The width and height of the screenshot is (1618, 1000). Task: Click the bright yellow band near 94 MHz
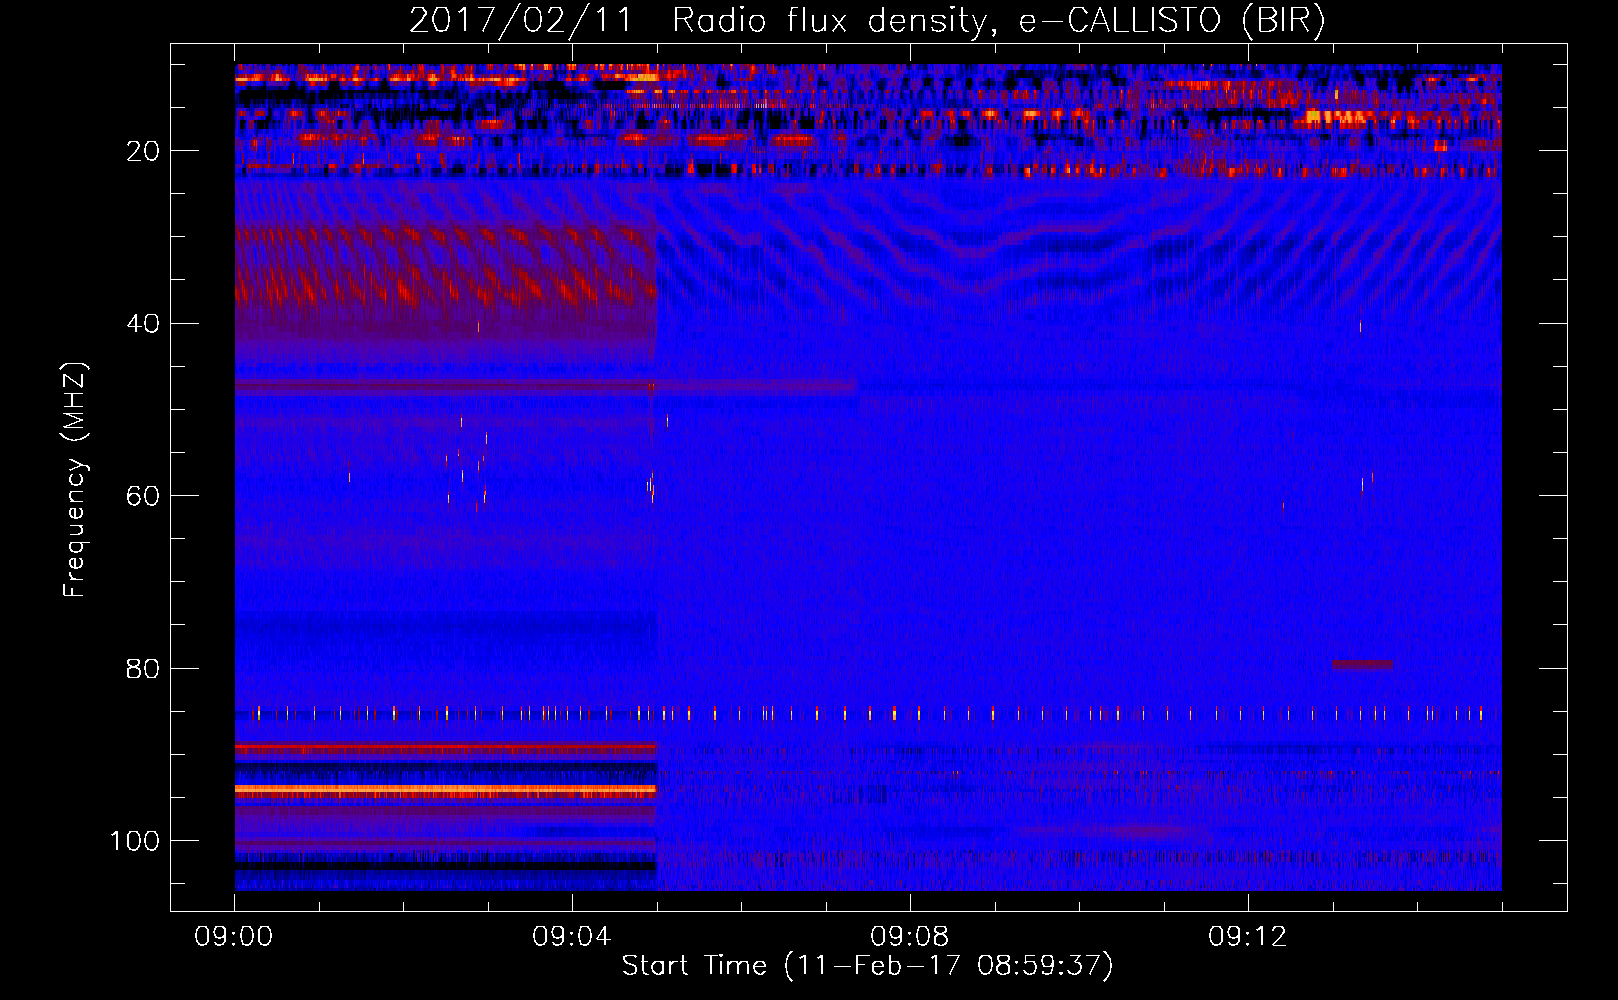click(445, 790)
